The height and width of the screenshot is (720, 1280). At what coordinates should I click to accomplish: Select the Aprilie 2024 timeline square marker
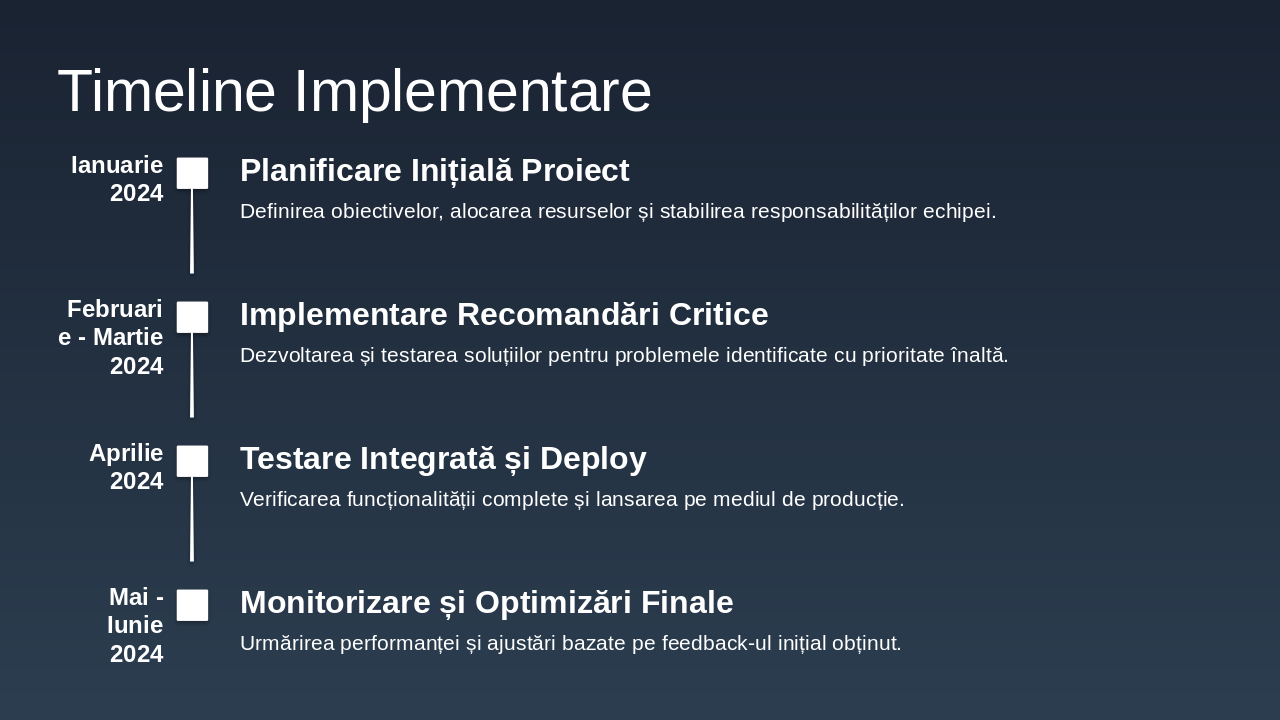pyautogui.click(x=193, y=461)
